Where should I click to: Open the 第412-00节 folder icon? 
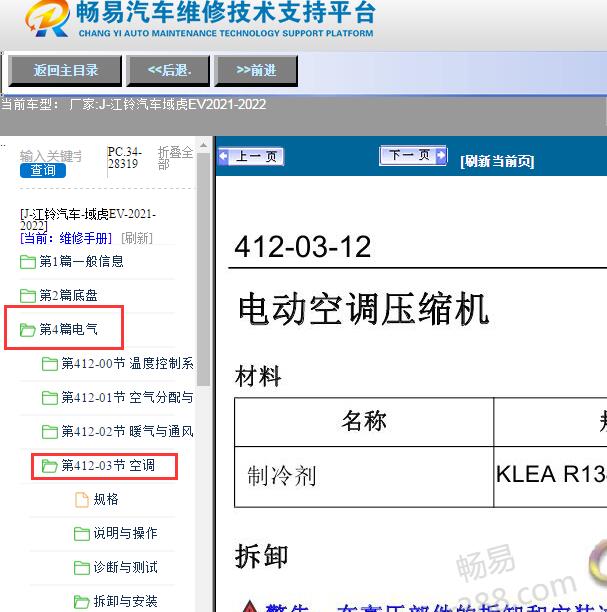50,364
